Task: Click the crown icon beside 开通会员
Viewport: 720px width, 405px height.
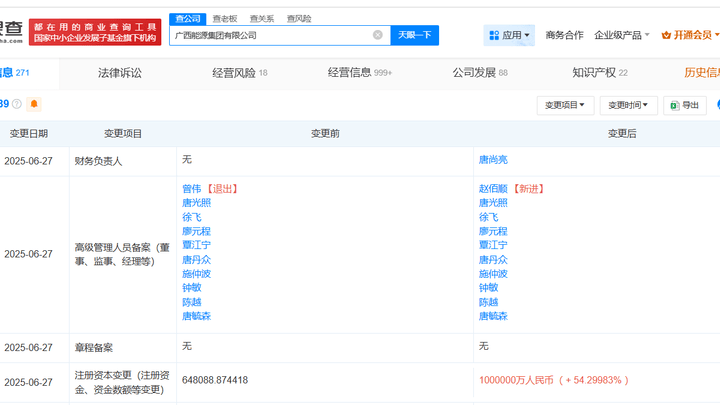Action: coord(666,35)
